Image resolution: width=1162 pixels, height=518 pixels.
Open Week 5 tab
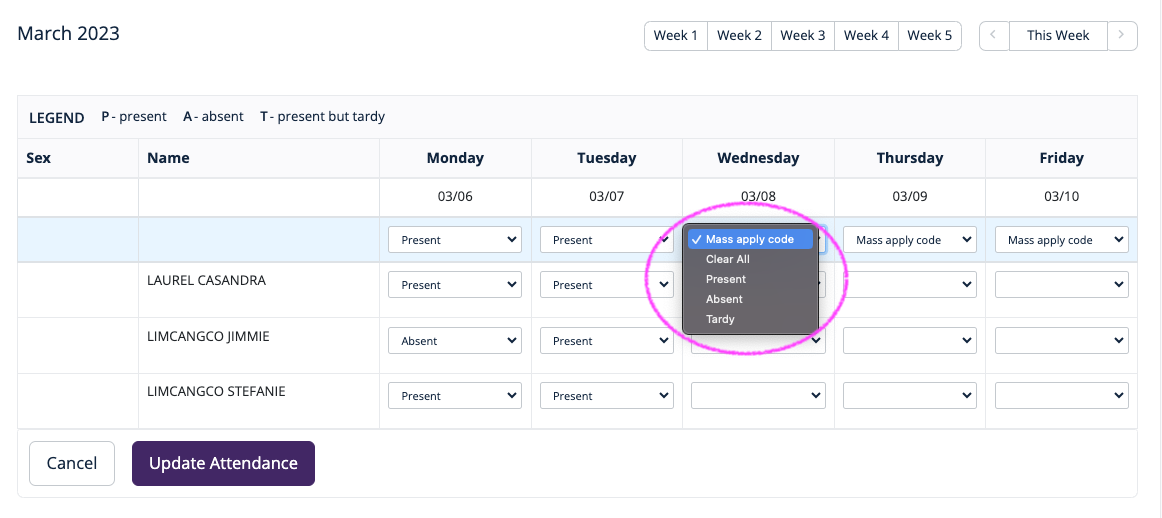(930, 36)
